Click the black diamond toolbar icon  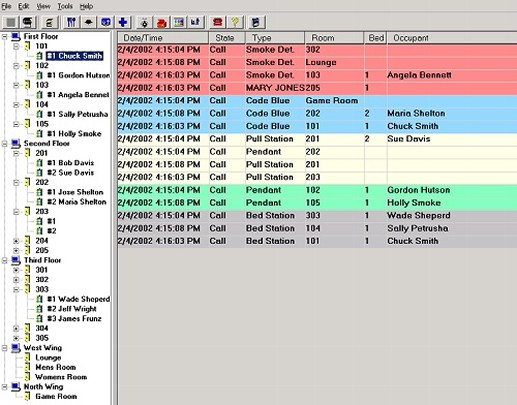pyautogui.click(x=89, y=22)
